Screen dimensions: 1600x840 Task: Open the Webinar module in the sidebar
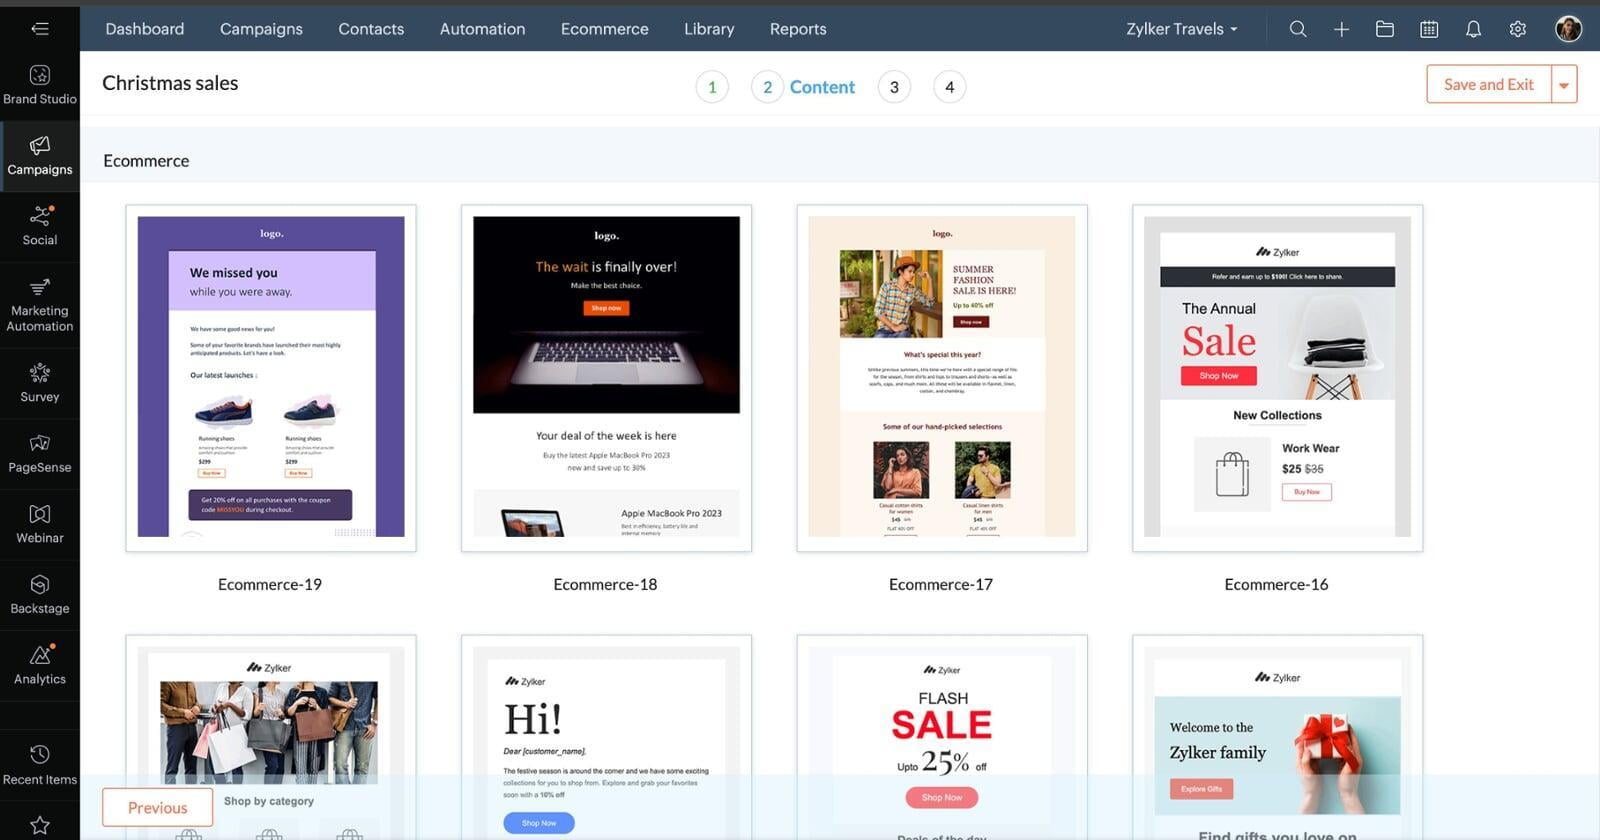coord(40,524)
